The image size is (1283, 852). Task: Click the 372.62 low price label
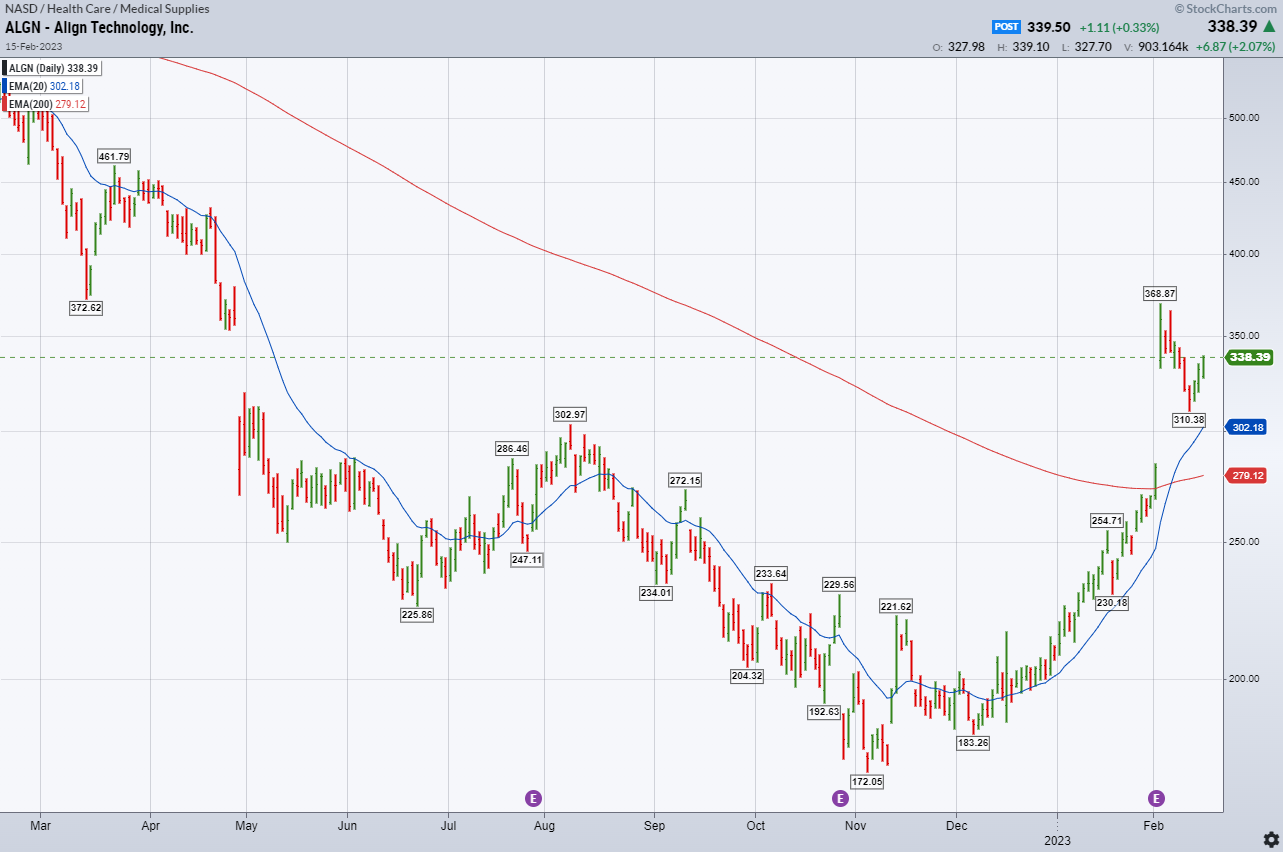(86, 307)
